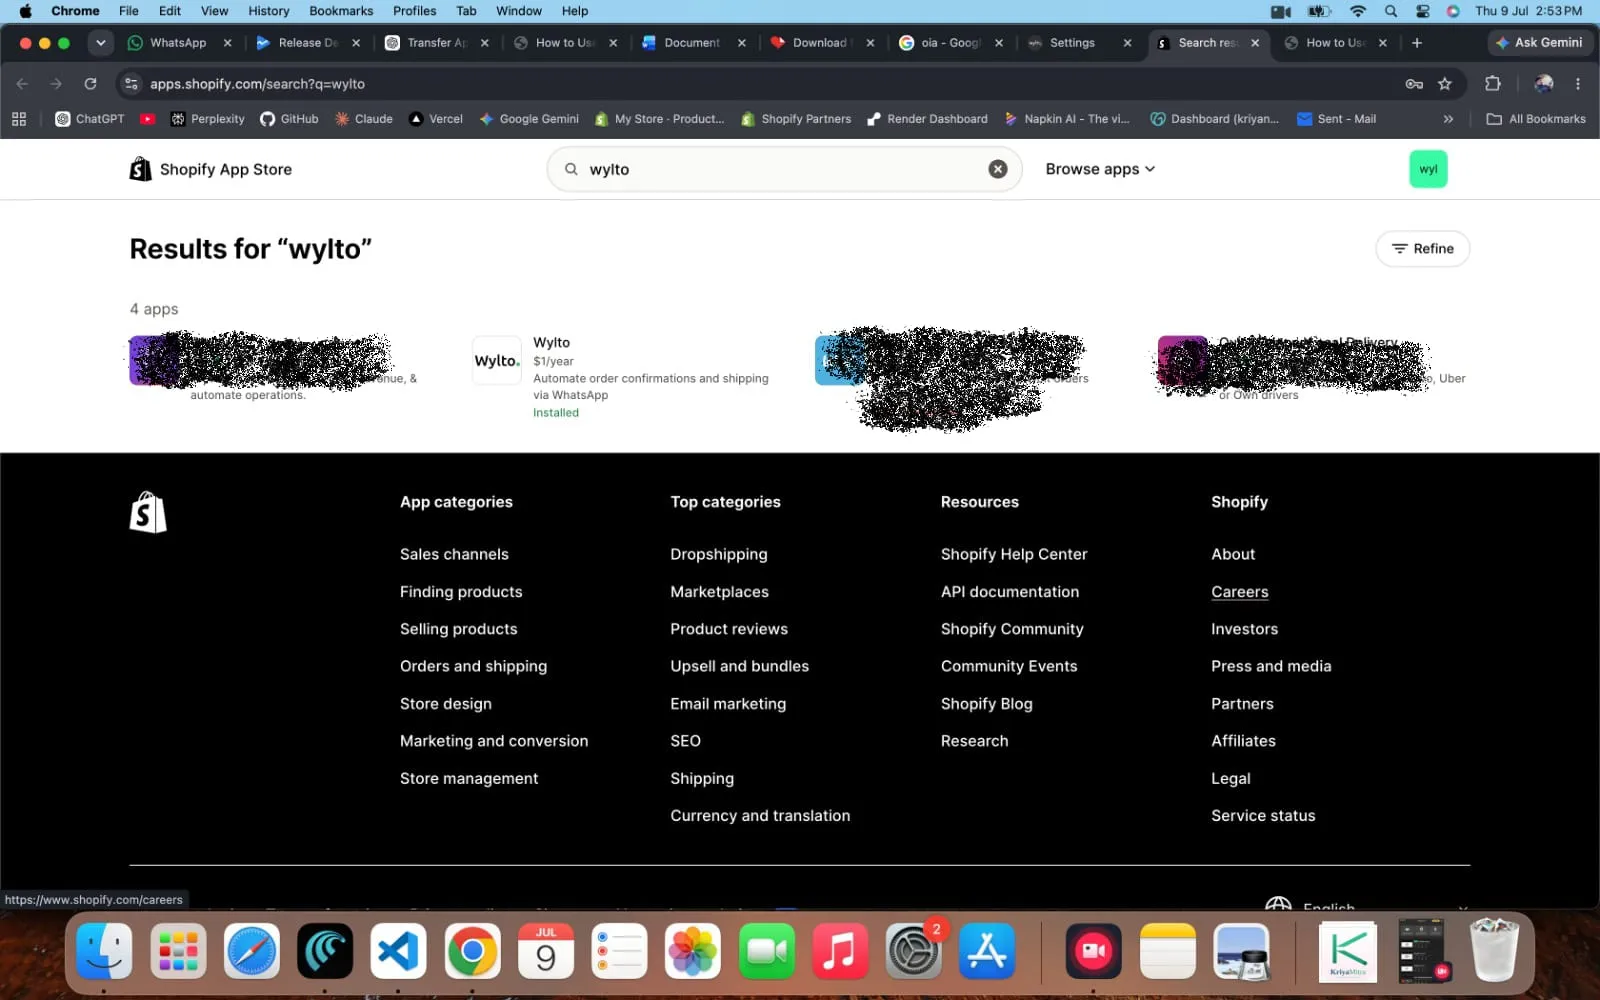Open Visual Studio Code from the dock
1600x1000 pixels.
click(x=398, y=950)
